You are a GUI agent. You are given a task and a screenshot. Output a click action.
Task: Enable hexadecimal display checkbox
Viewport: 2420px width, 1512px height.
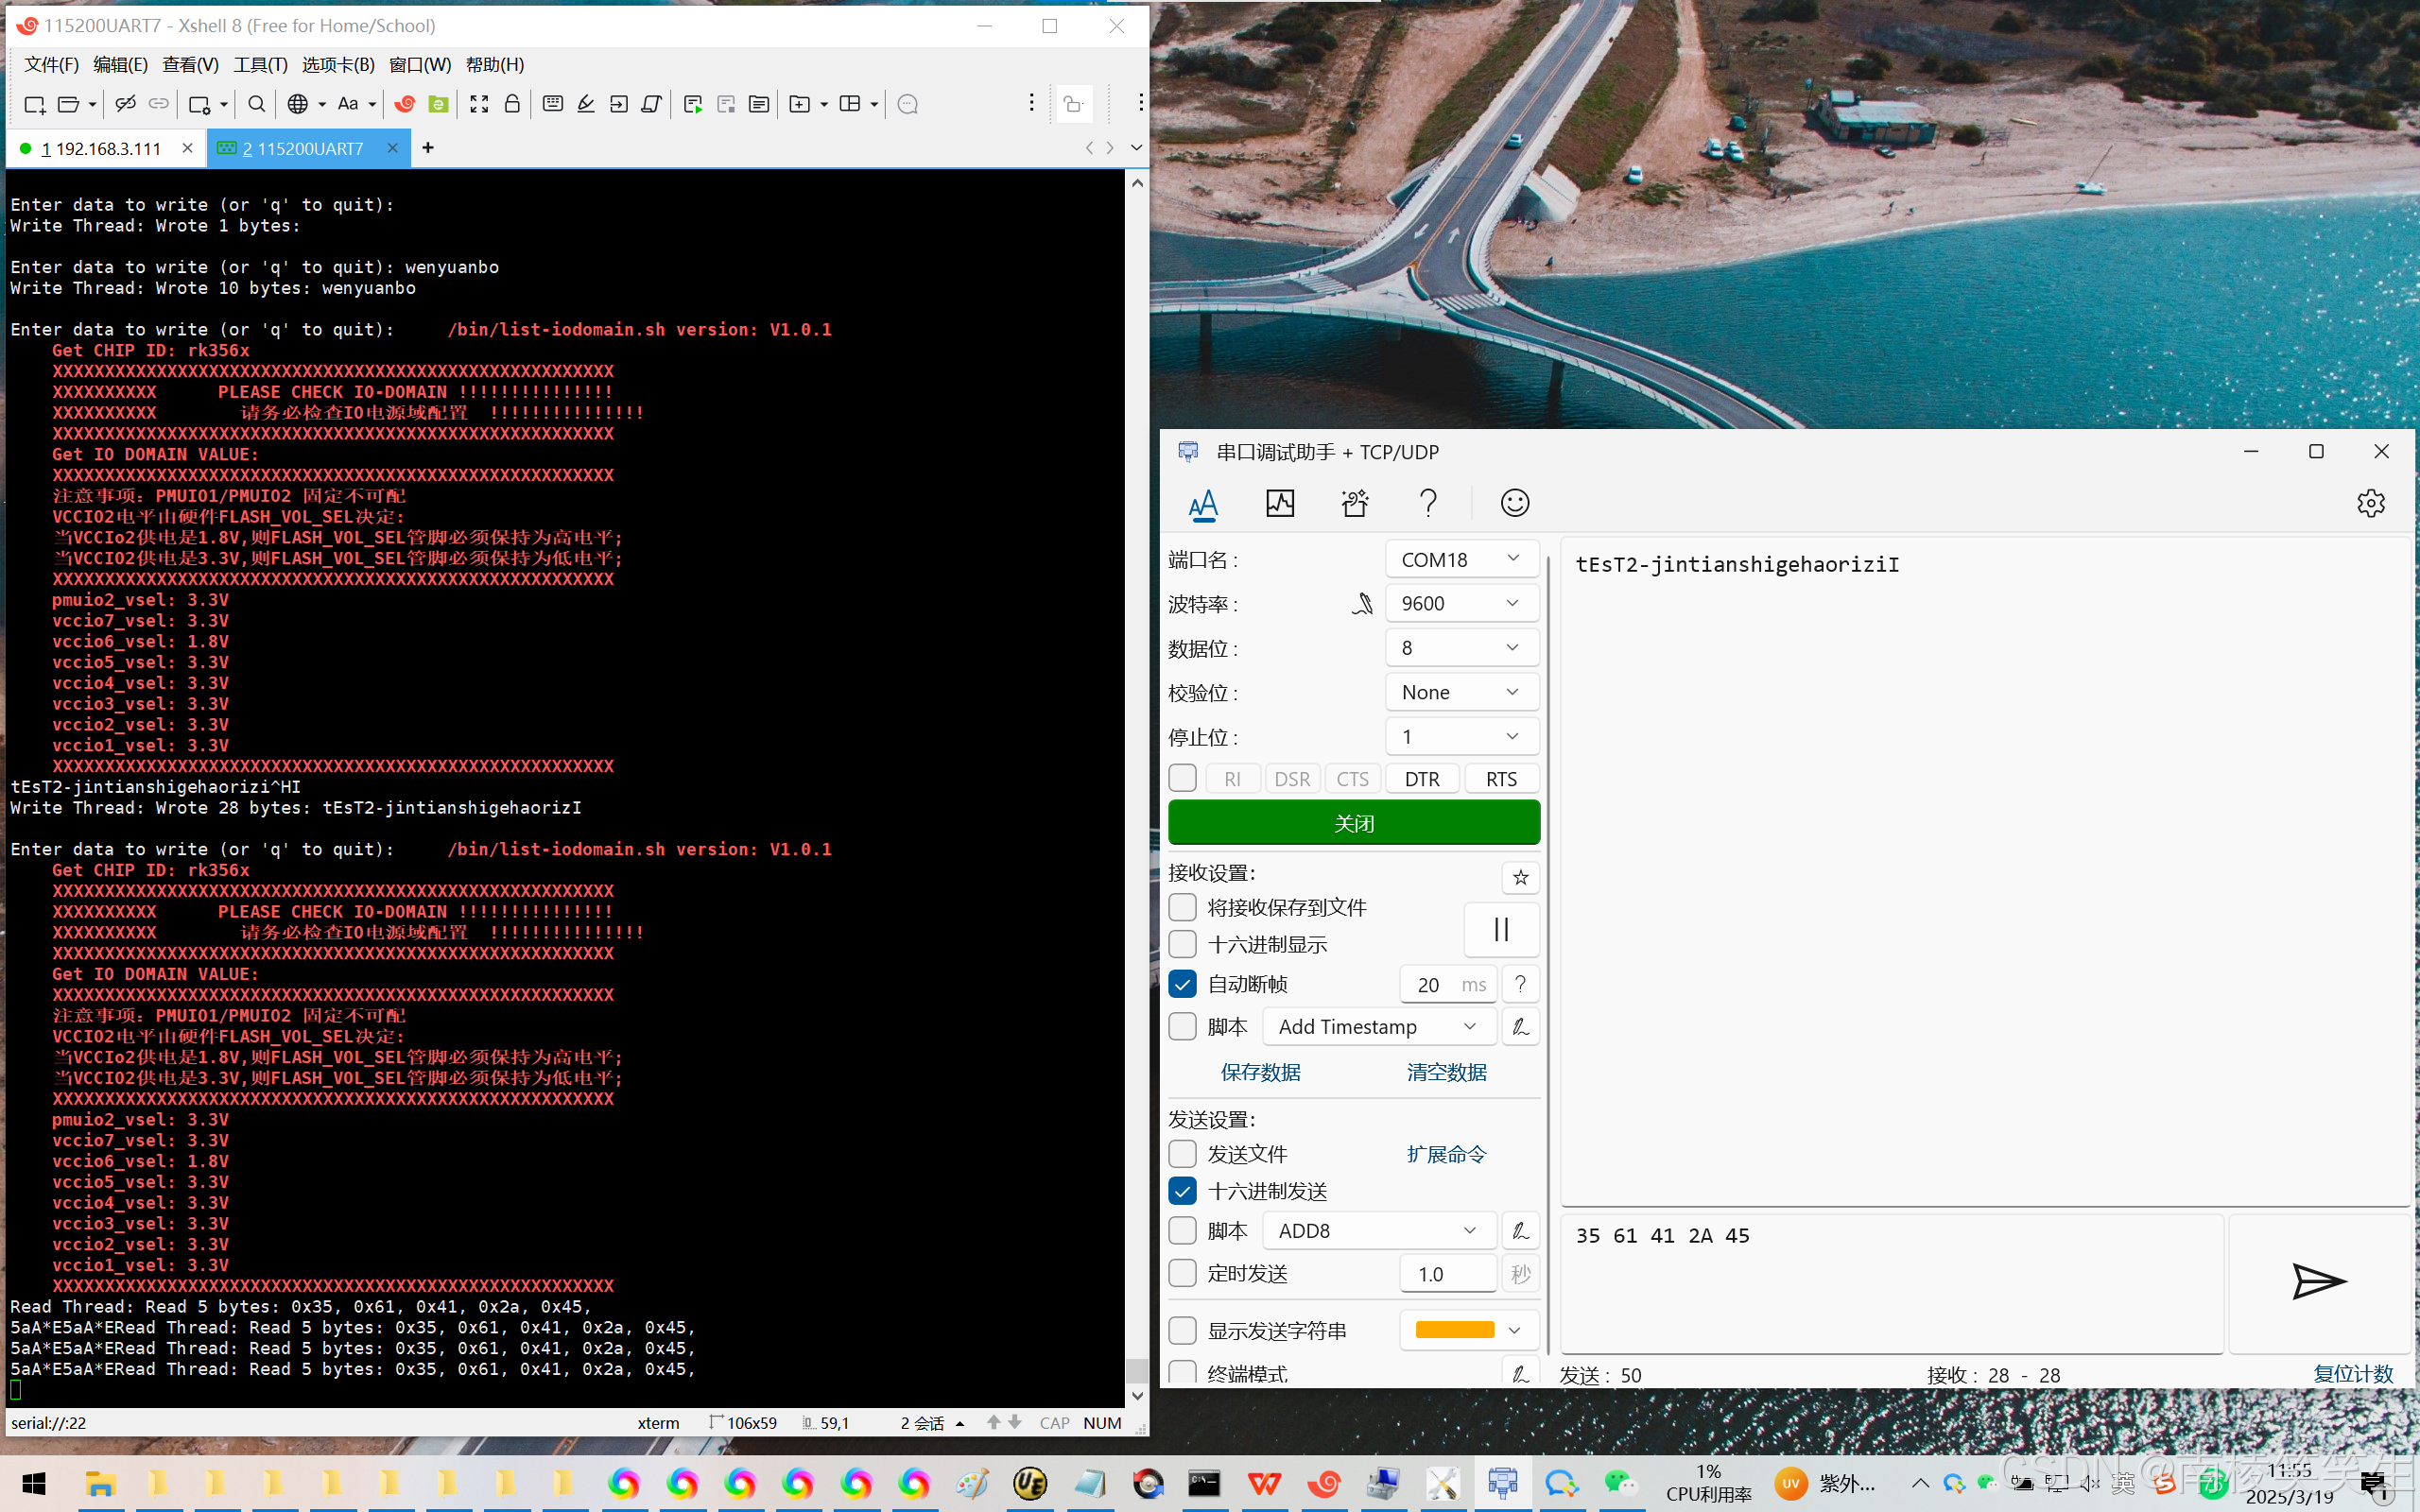tap(1182, 944)
